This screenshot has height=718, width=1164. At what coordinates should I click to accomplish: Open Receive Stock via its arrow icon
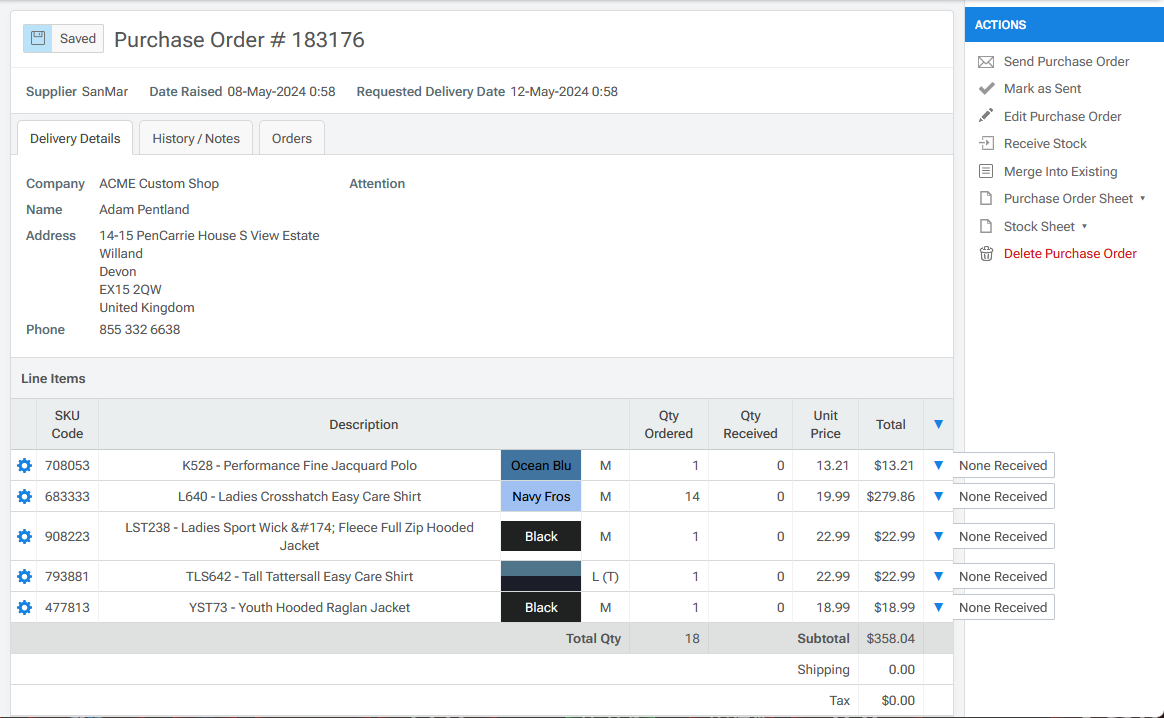(x=986, y=143)
